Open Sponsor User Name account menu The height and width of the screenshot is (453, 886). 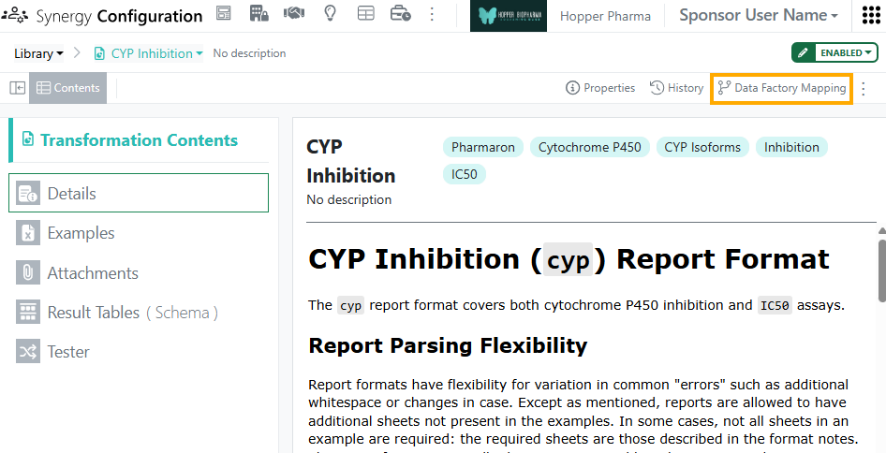coord(758,16)
